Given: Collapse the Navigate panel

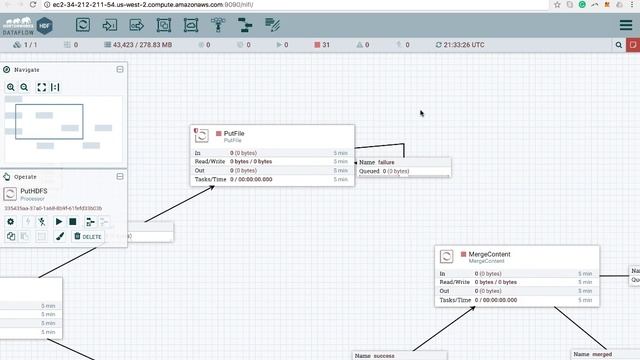Looking at the screenshot, I should (120, 69).
